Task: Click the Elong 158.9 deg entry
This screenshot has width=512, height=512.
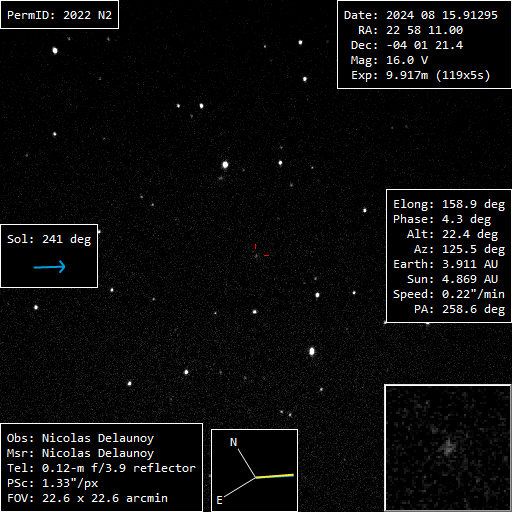Action: coord(449,204)
